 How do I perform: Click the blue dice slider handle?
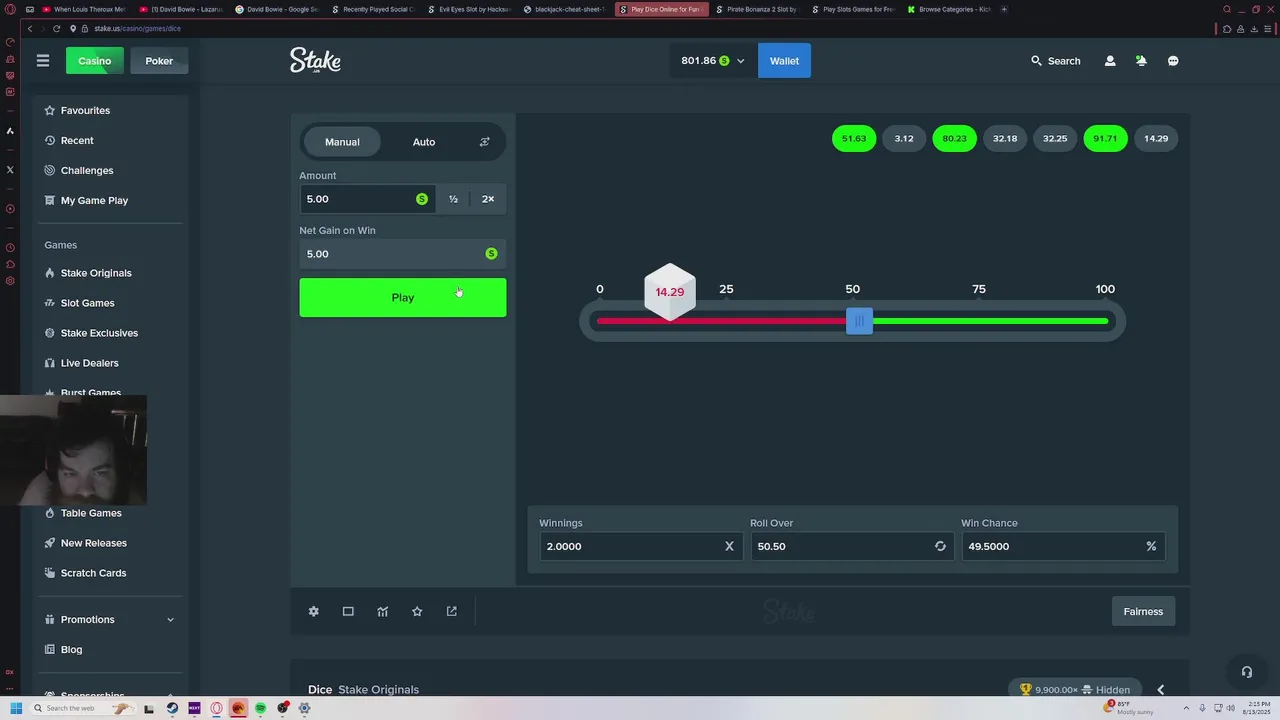click(859, 321)
